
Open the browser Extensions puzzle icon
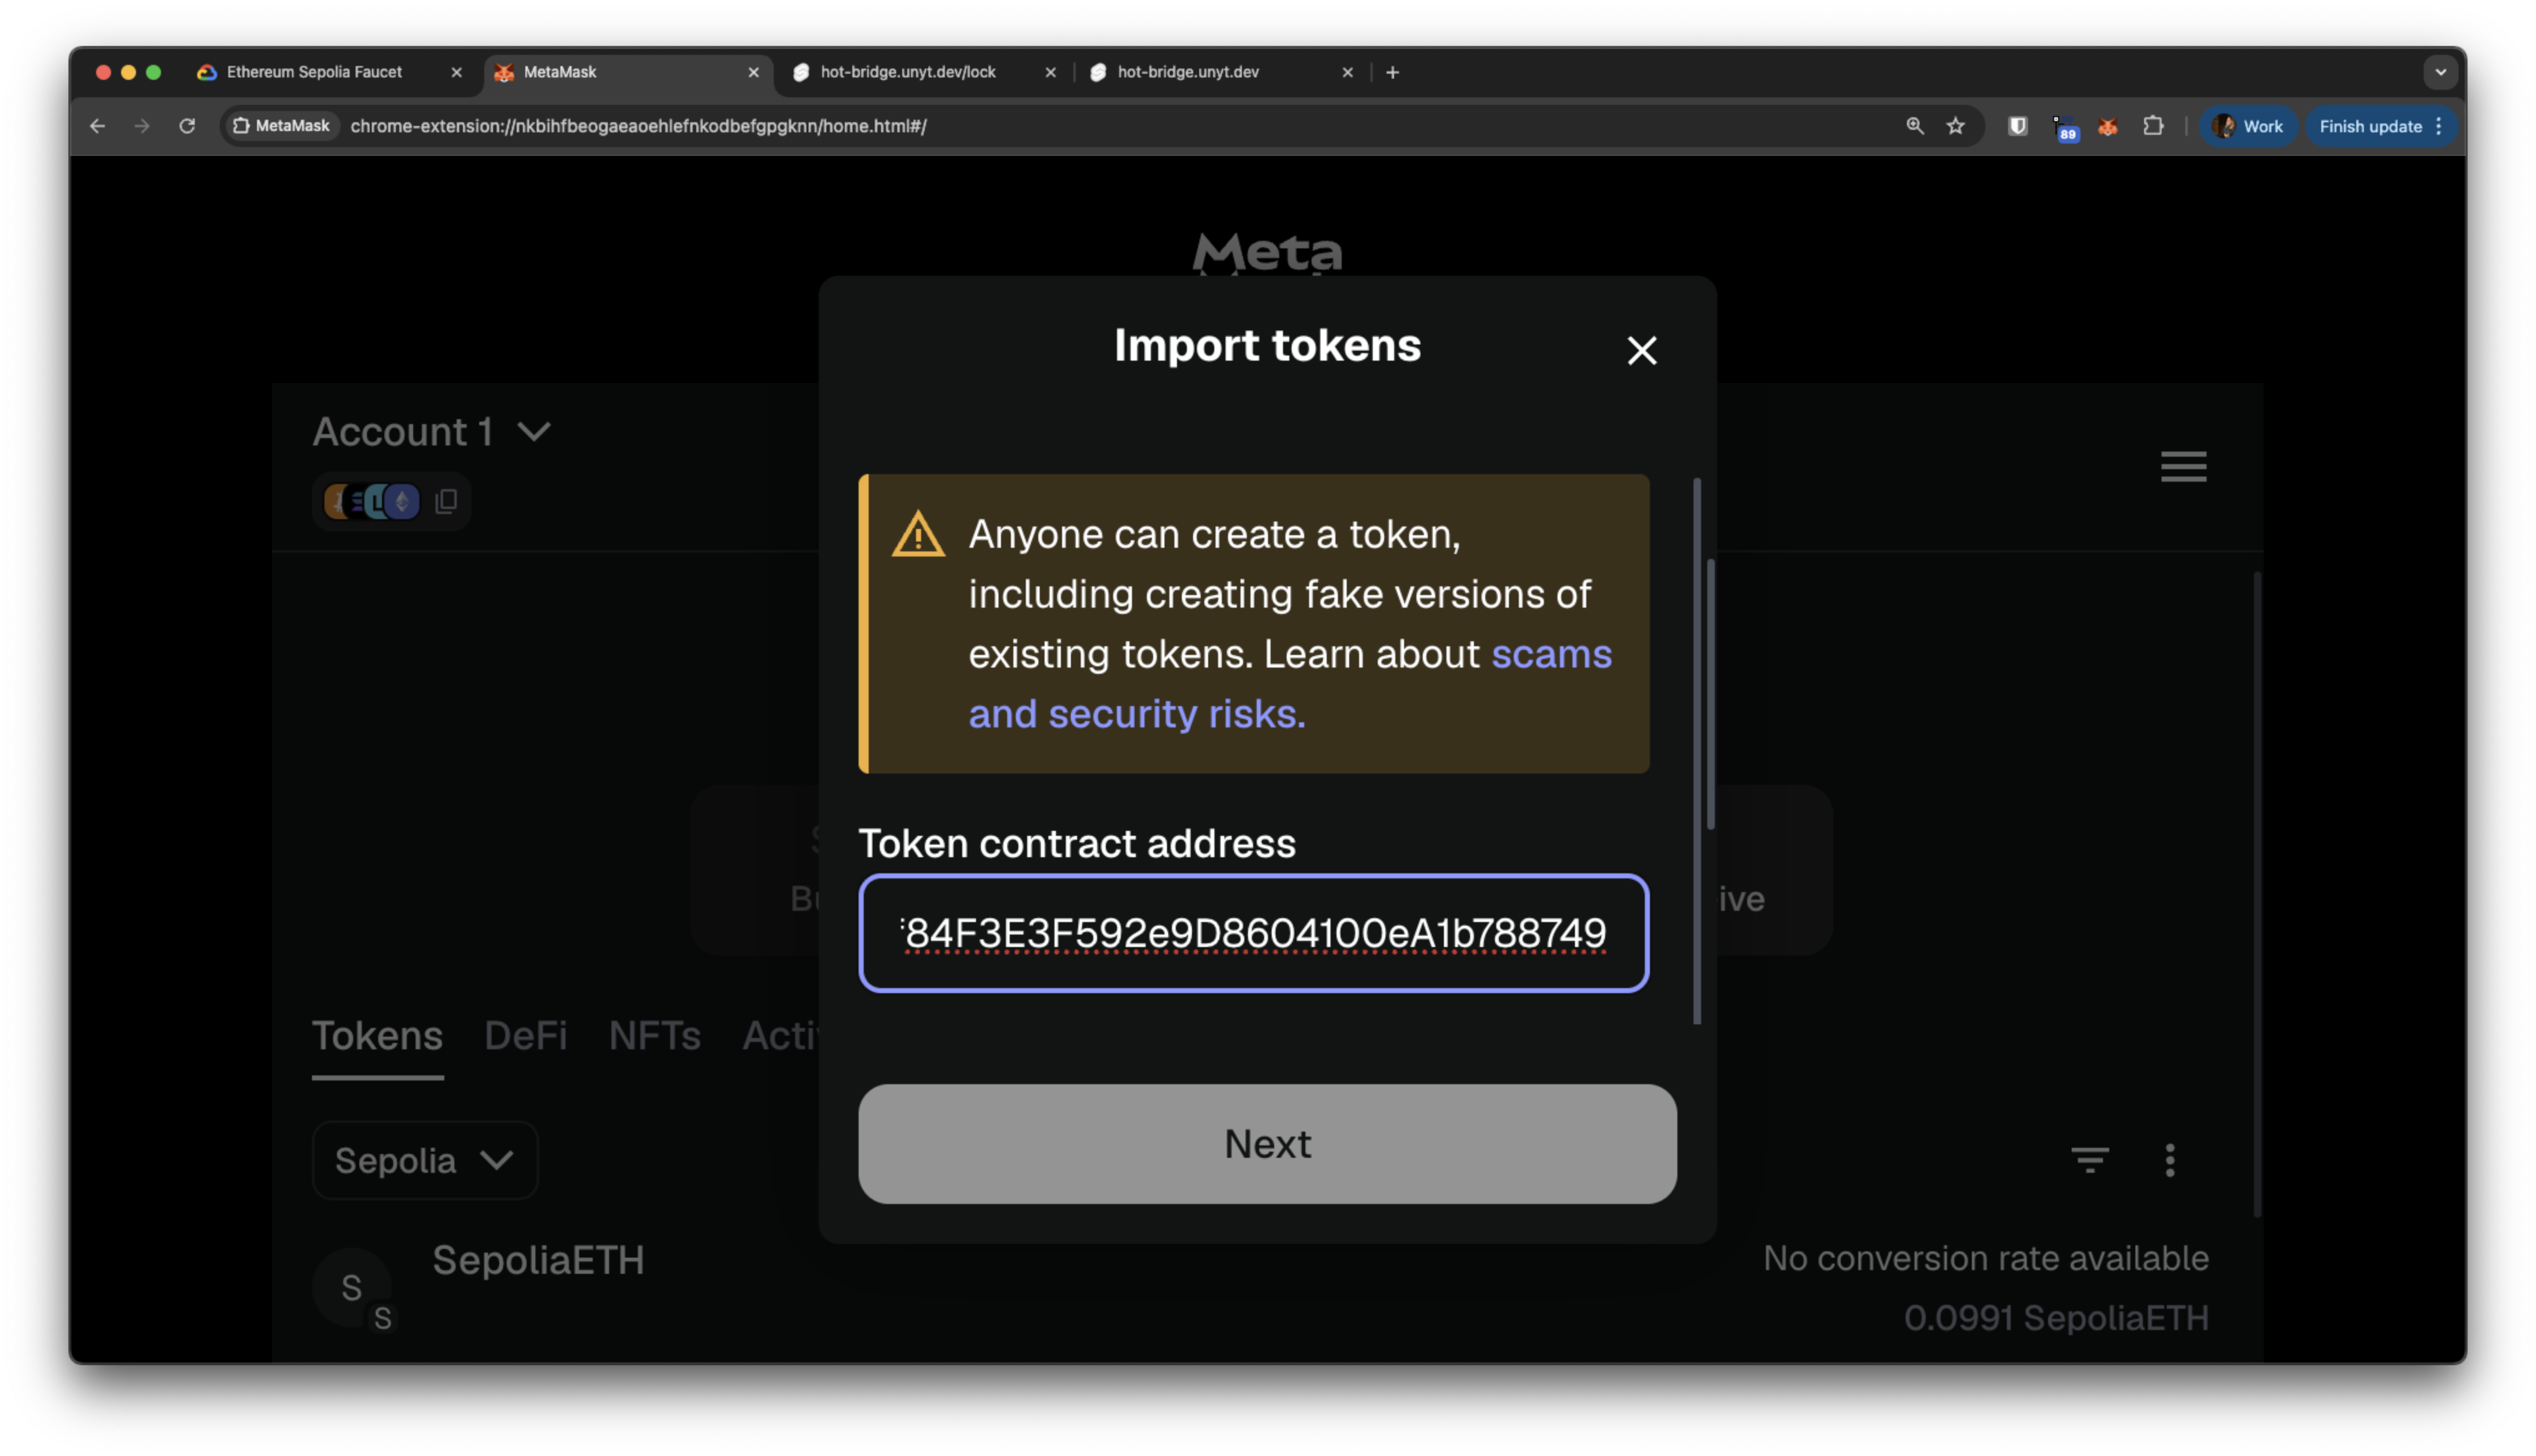(2154, 126)
